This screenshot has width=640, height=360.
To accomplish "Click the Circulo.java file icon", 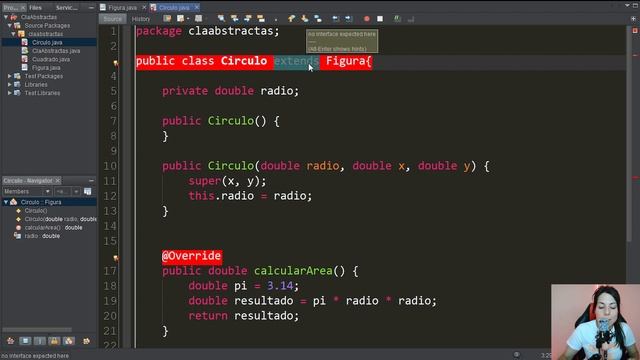I will pos(25,42).
